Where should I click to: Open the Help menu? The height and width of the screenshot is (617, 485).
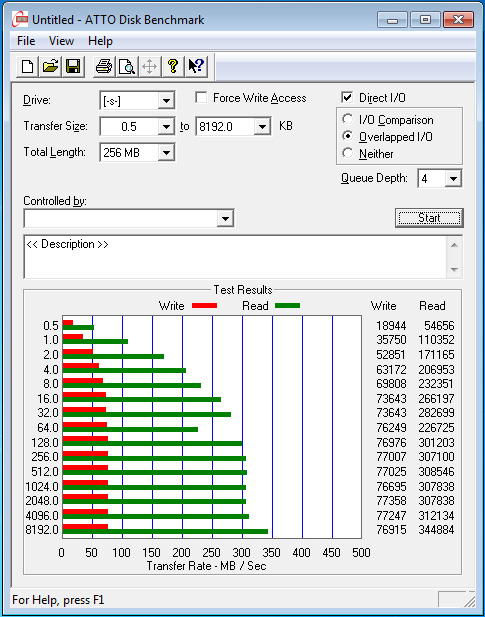pyautogui.click(x=100, y=41)
